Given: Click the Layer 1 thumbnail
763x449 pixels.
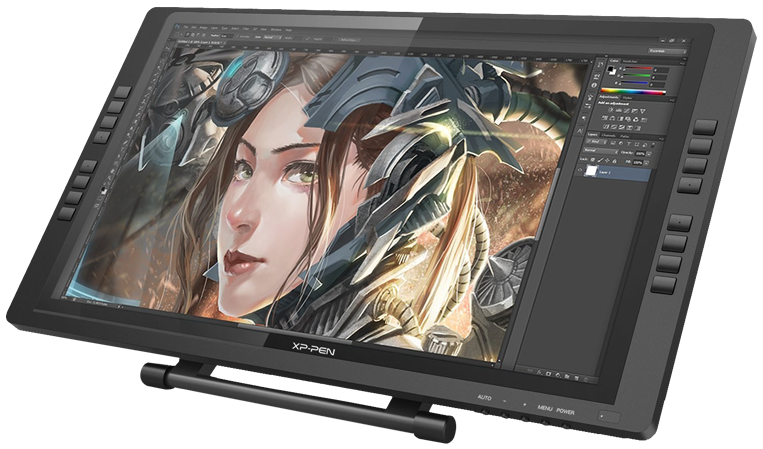Looking at the screenshot, I should coord(591,171).
